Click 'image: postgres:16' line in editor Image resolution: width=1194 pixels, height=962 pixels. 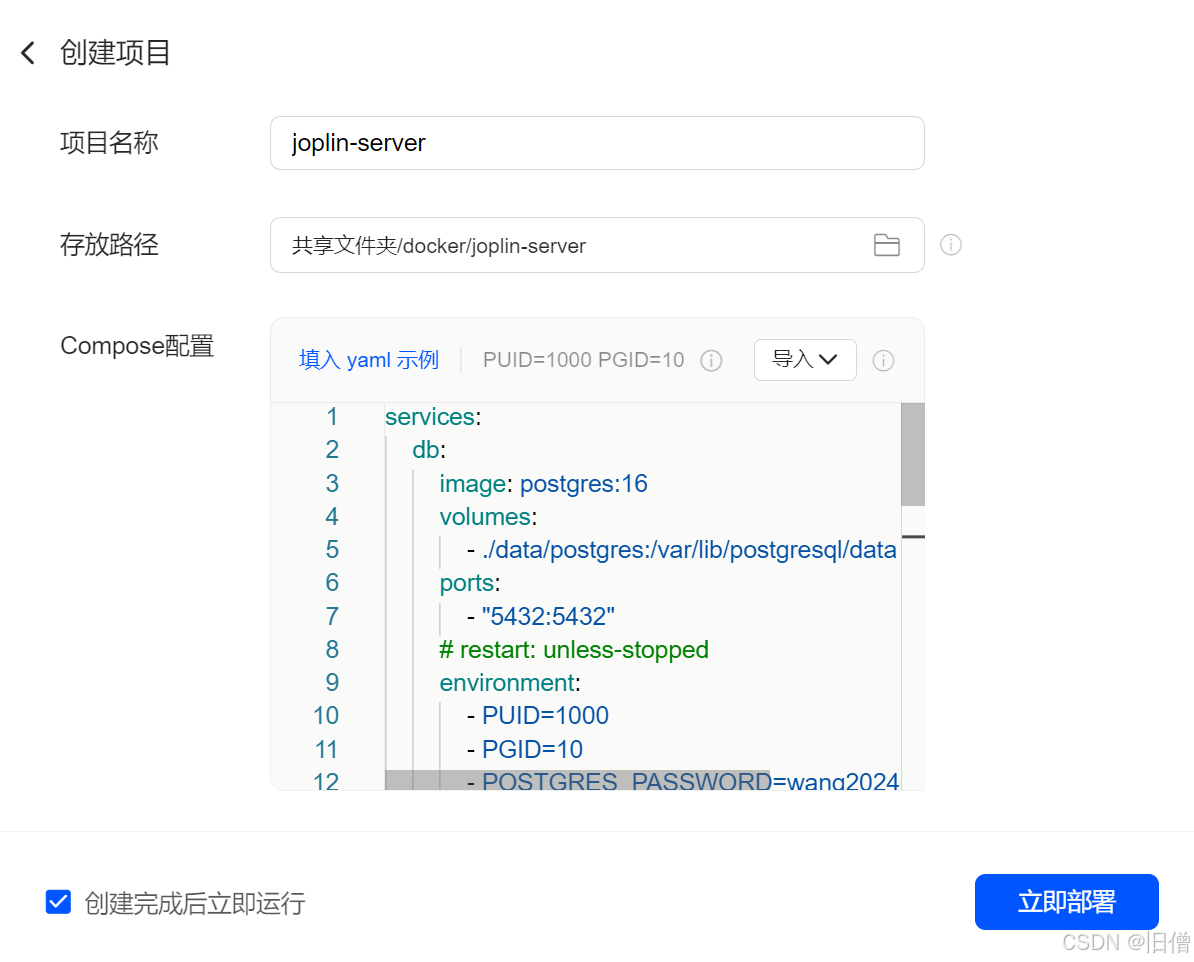[543, 484]
